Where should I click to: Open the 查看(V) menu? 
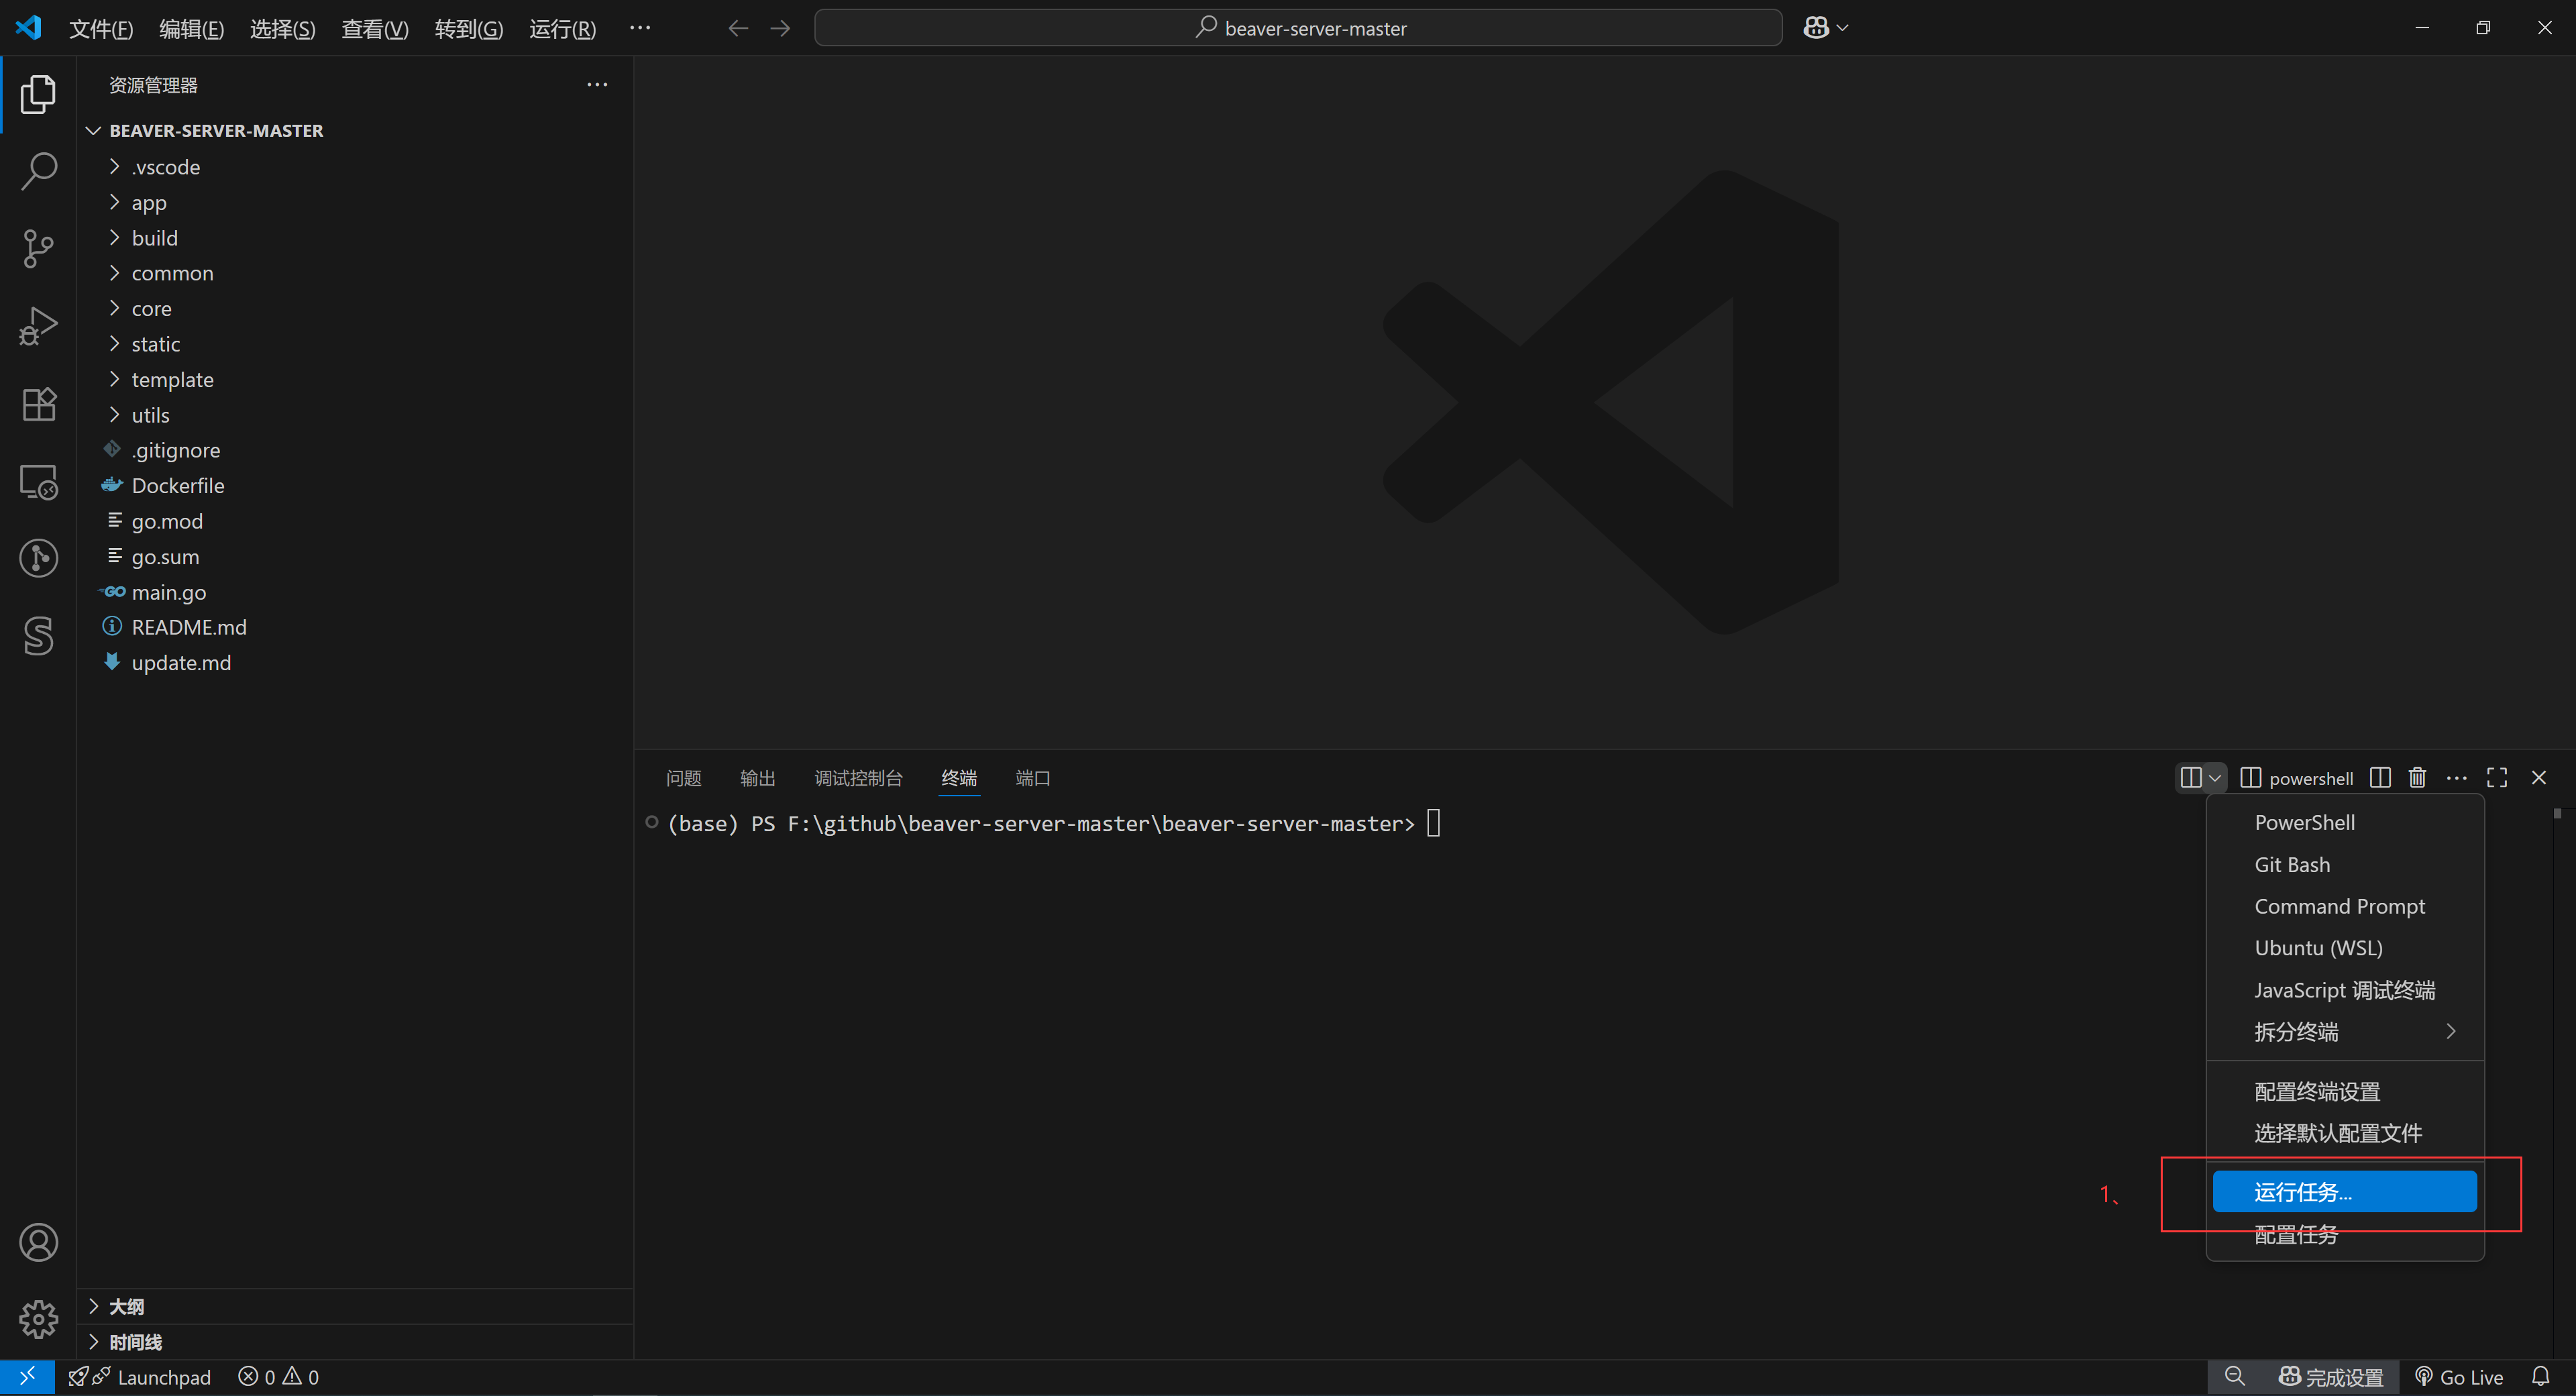pos(375,29)
